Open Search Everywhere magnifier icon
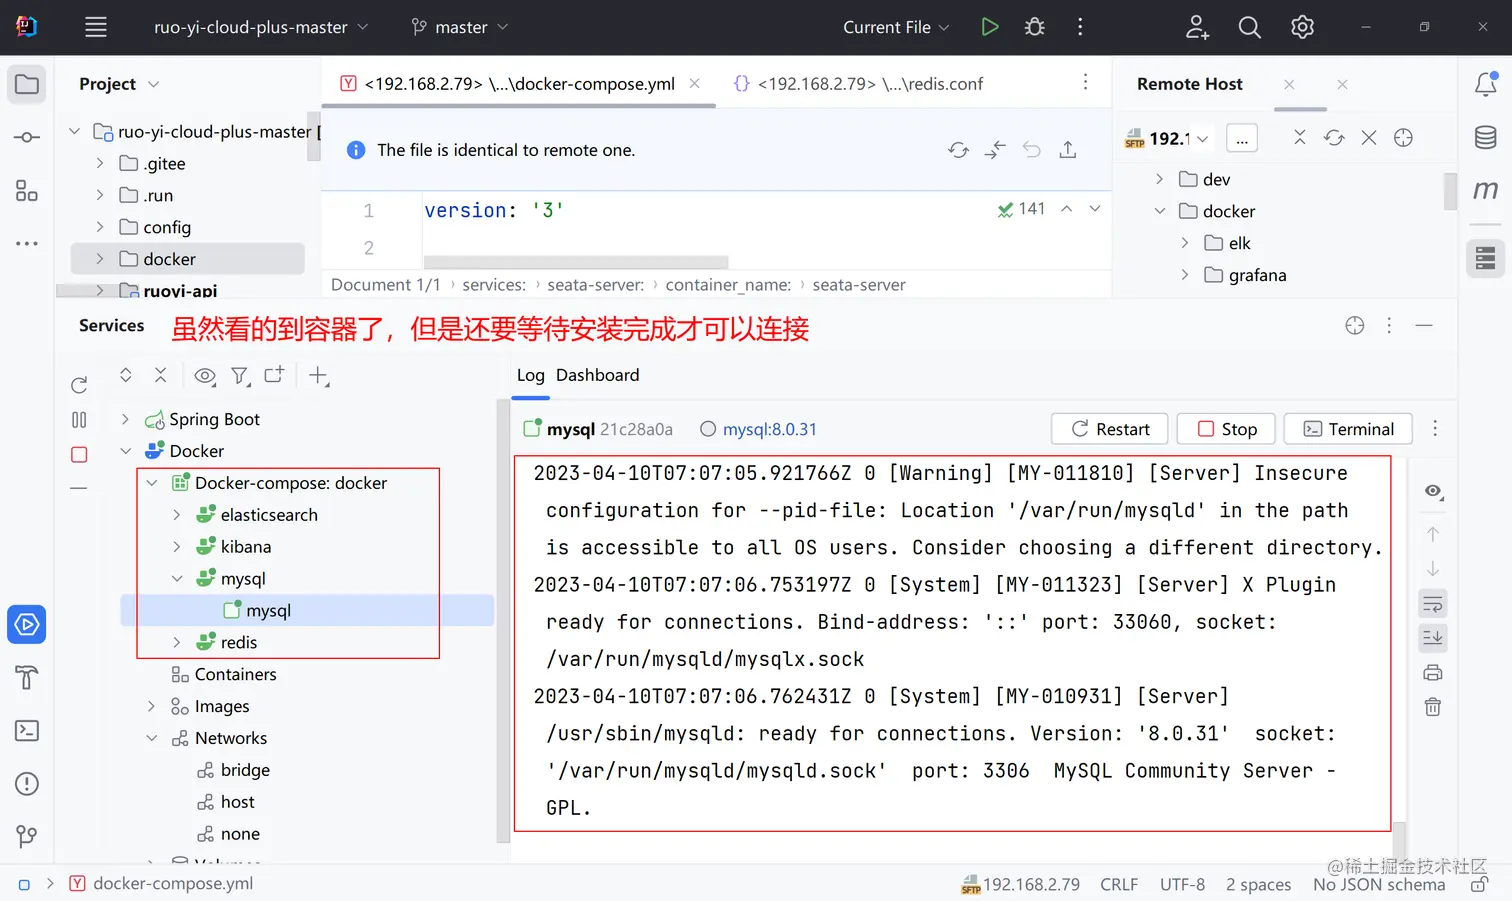The height and width of the screenshot is (901, 1512). 1249,27
